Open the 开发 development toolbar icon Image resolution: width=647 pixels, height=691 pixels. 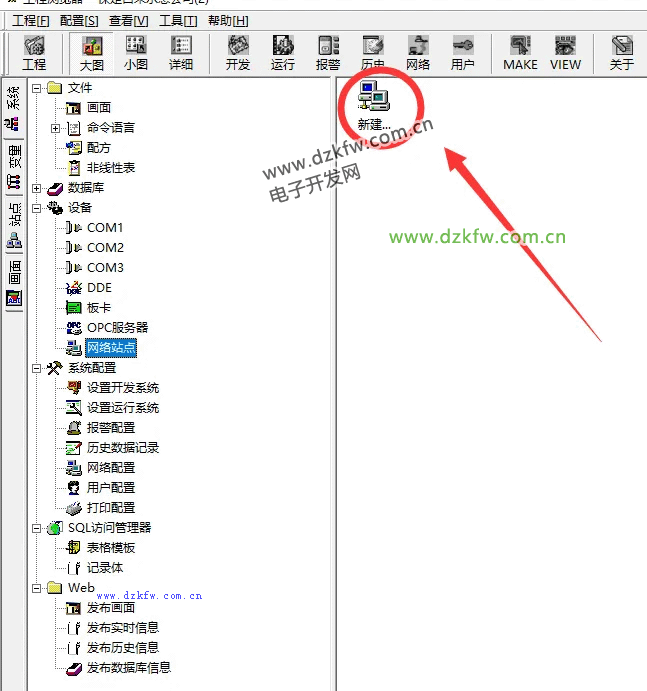tap(238, 52)
